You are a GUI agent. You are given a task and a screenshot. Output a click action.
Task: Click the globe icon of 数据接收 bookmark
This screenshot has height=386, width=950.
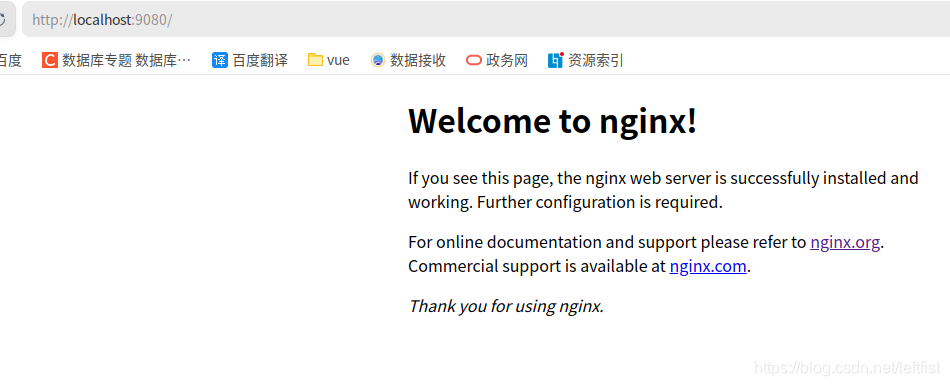[378, 60]
